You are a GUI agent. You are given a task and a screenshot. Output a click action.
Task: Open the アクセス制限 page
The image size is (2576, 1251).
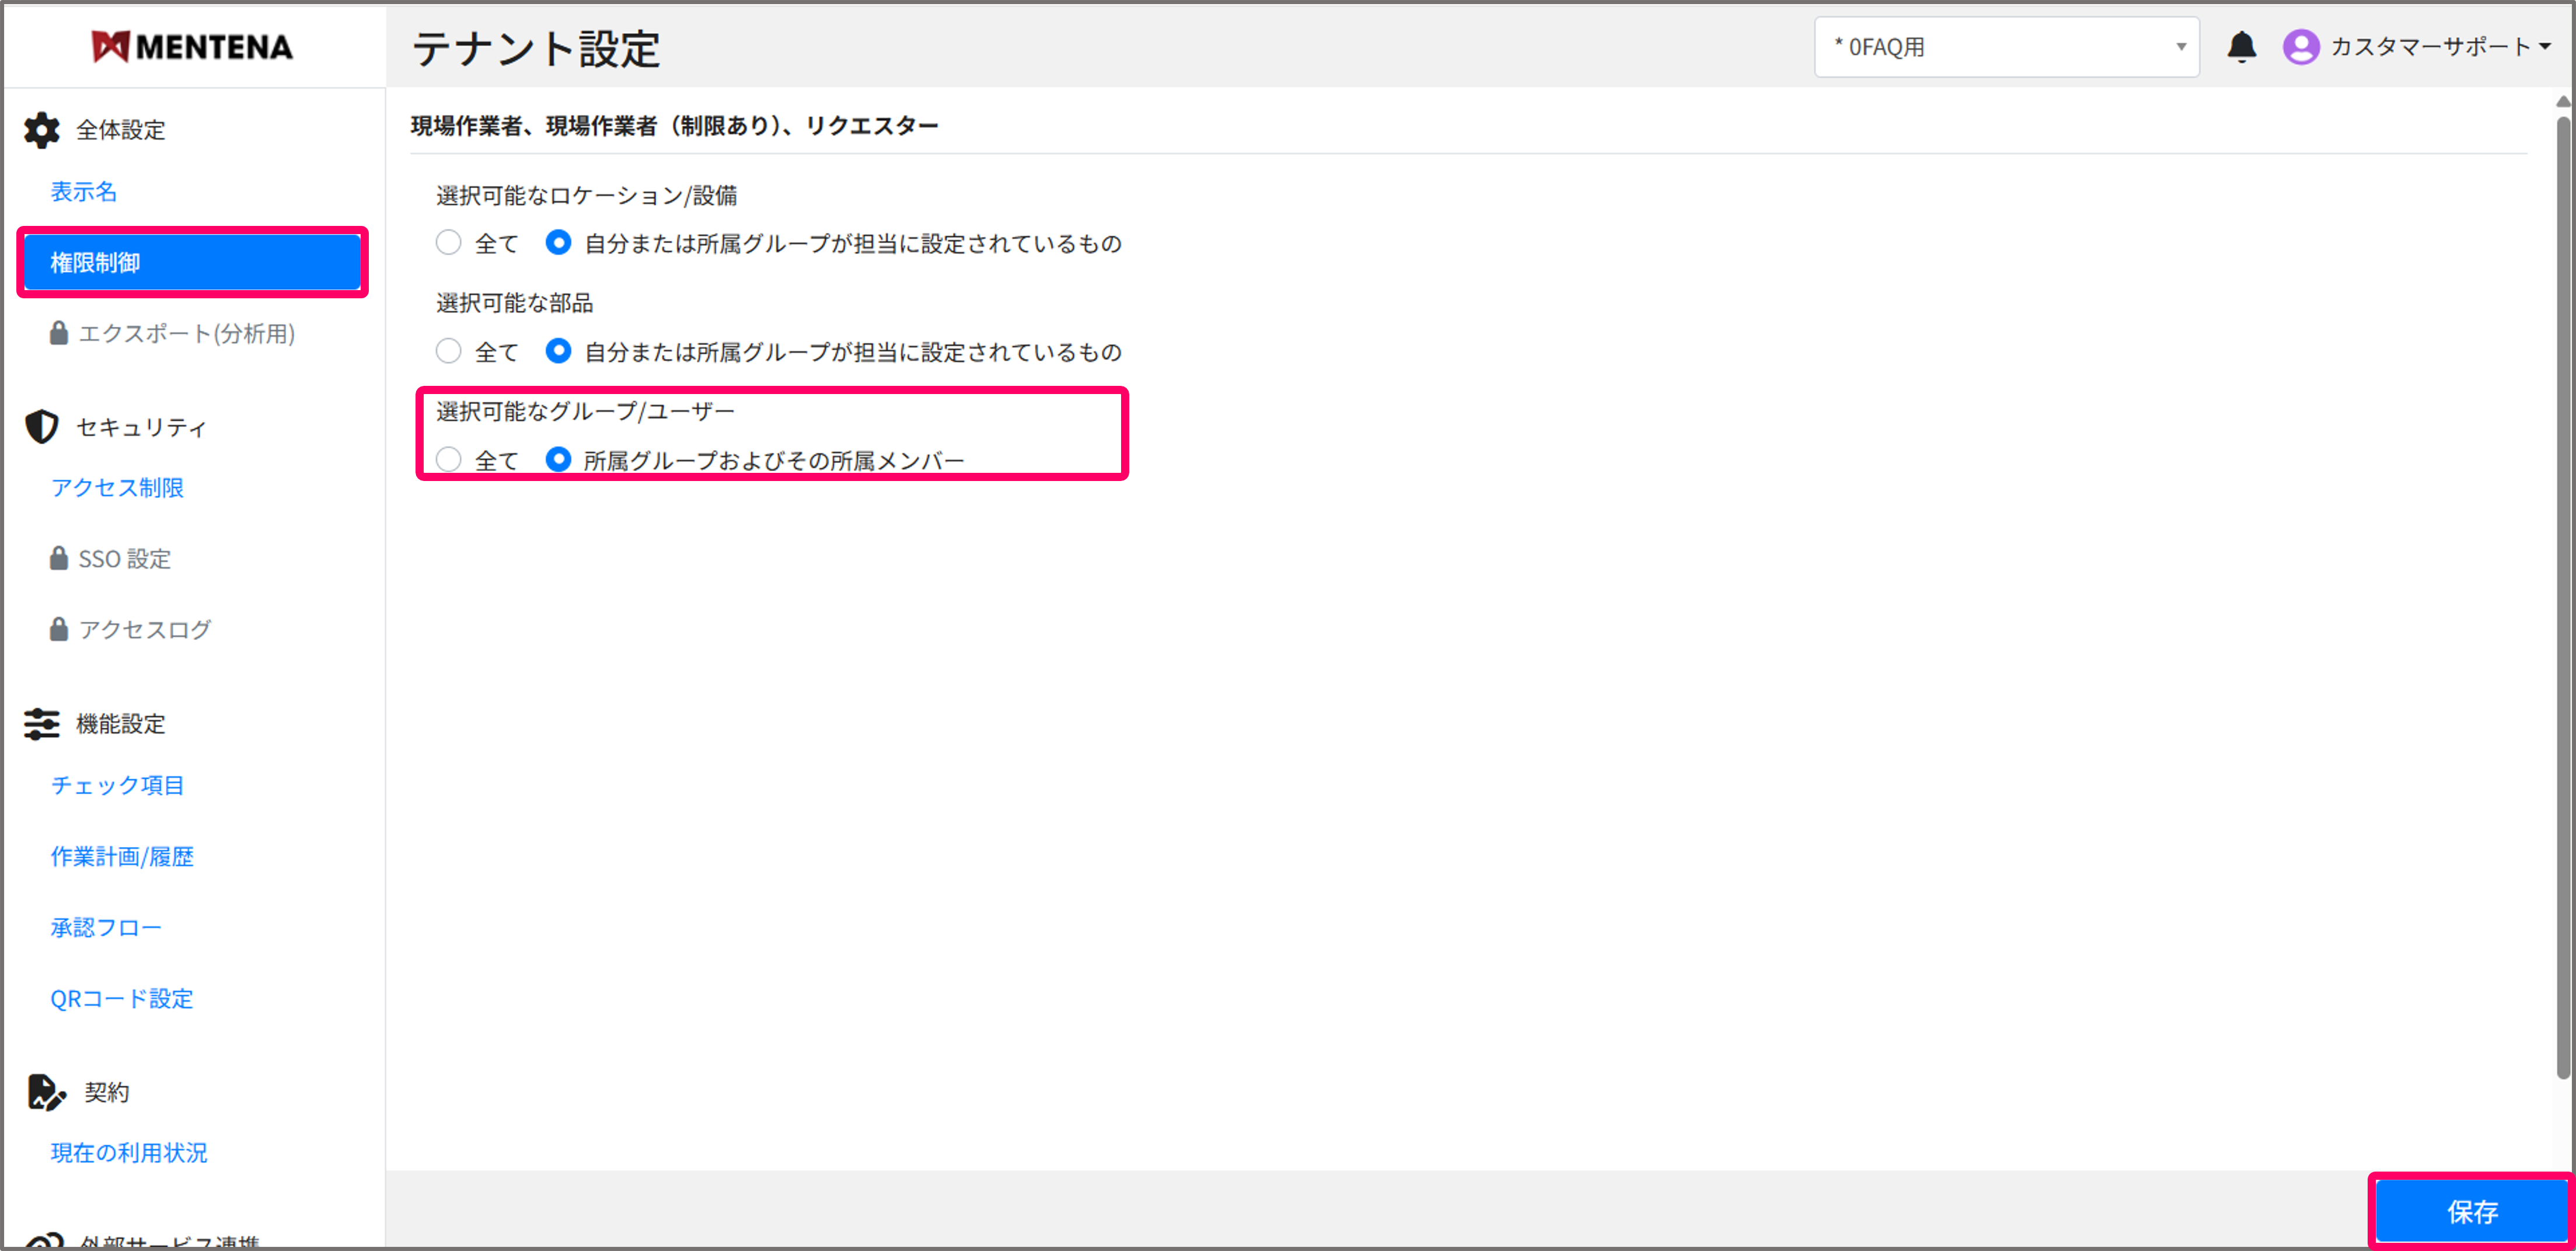[x=117, y=488]
